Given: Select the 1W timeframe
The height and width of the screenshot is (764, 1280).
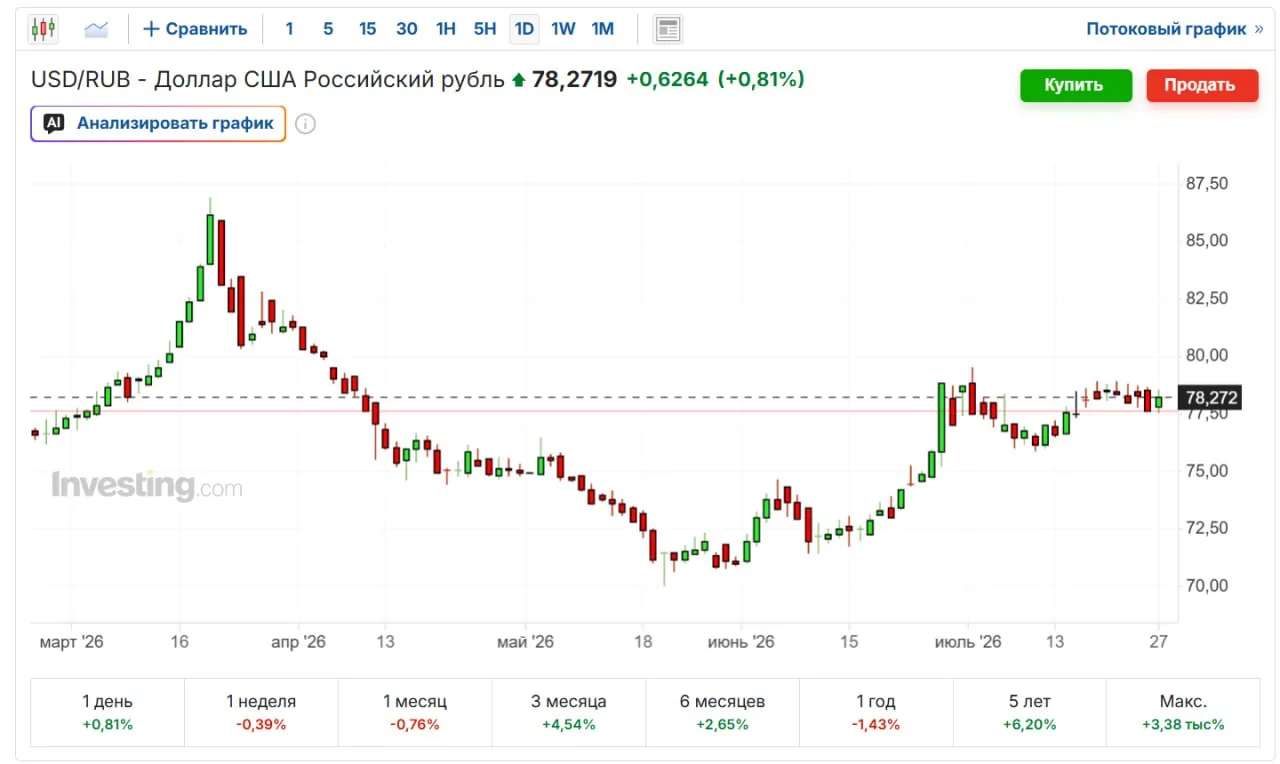Looking at the screenshot, I should coord(563,29).
